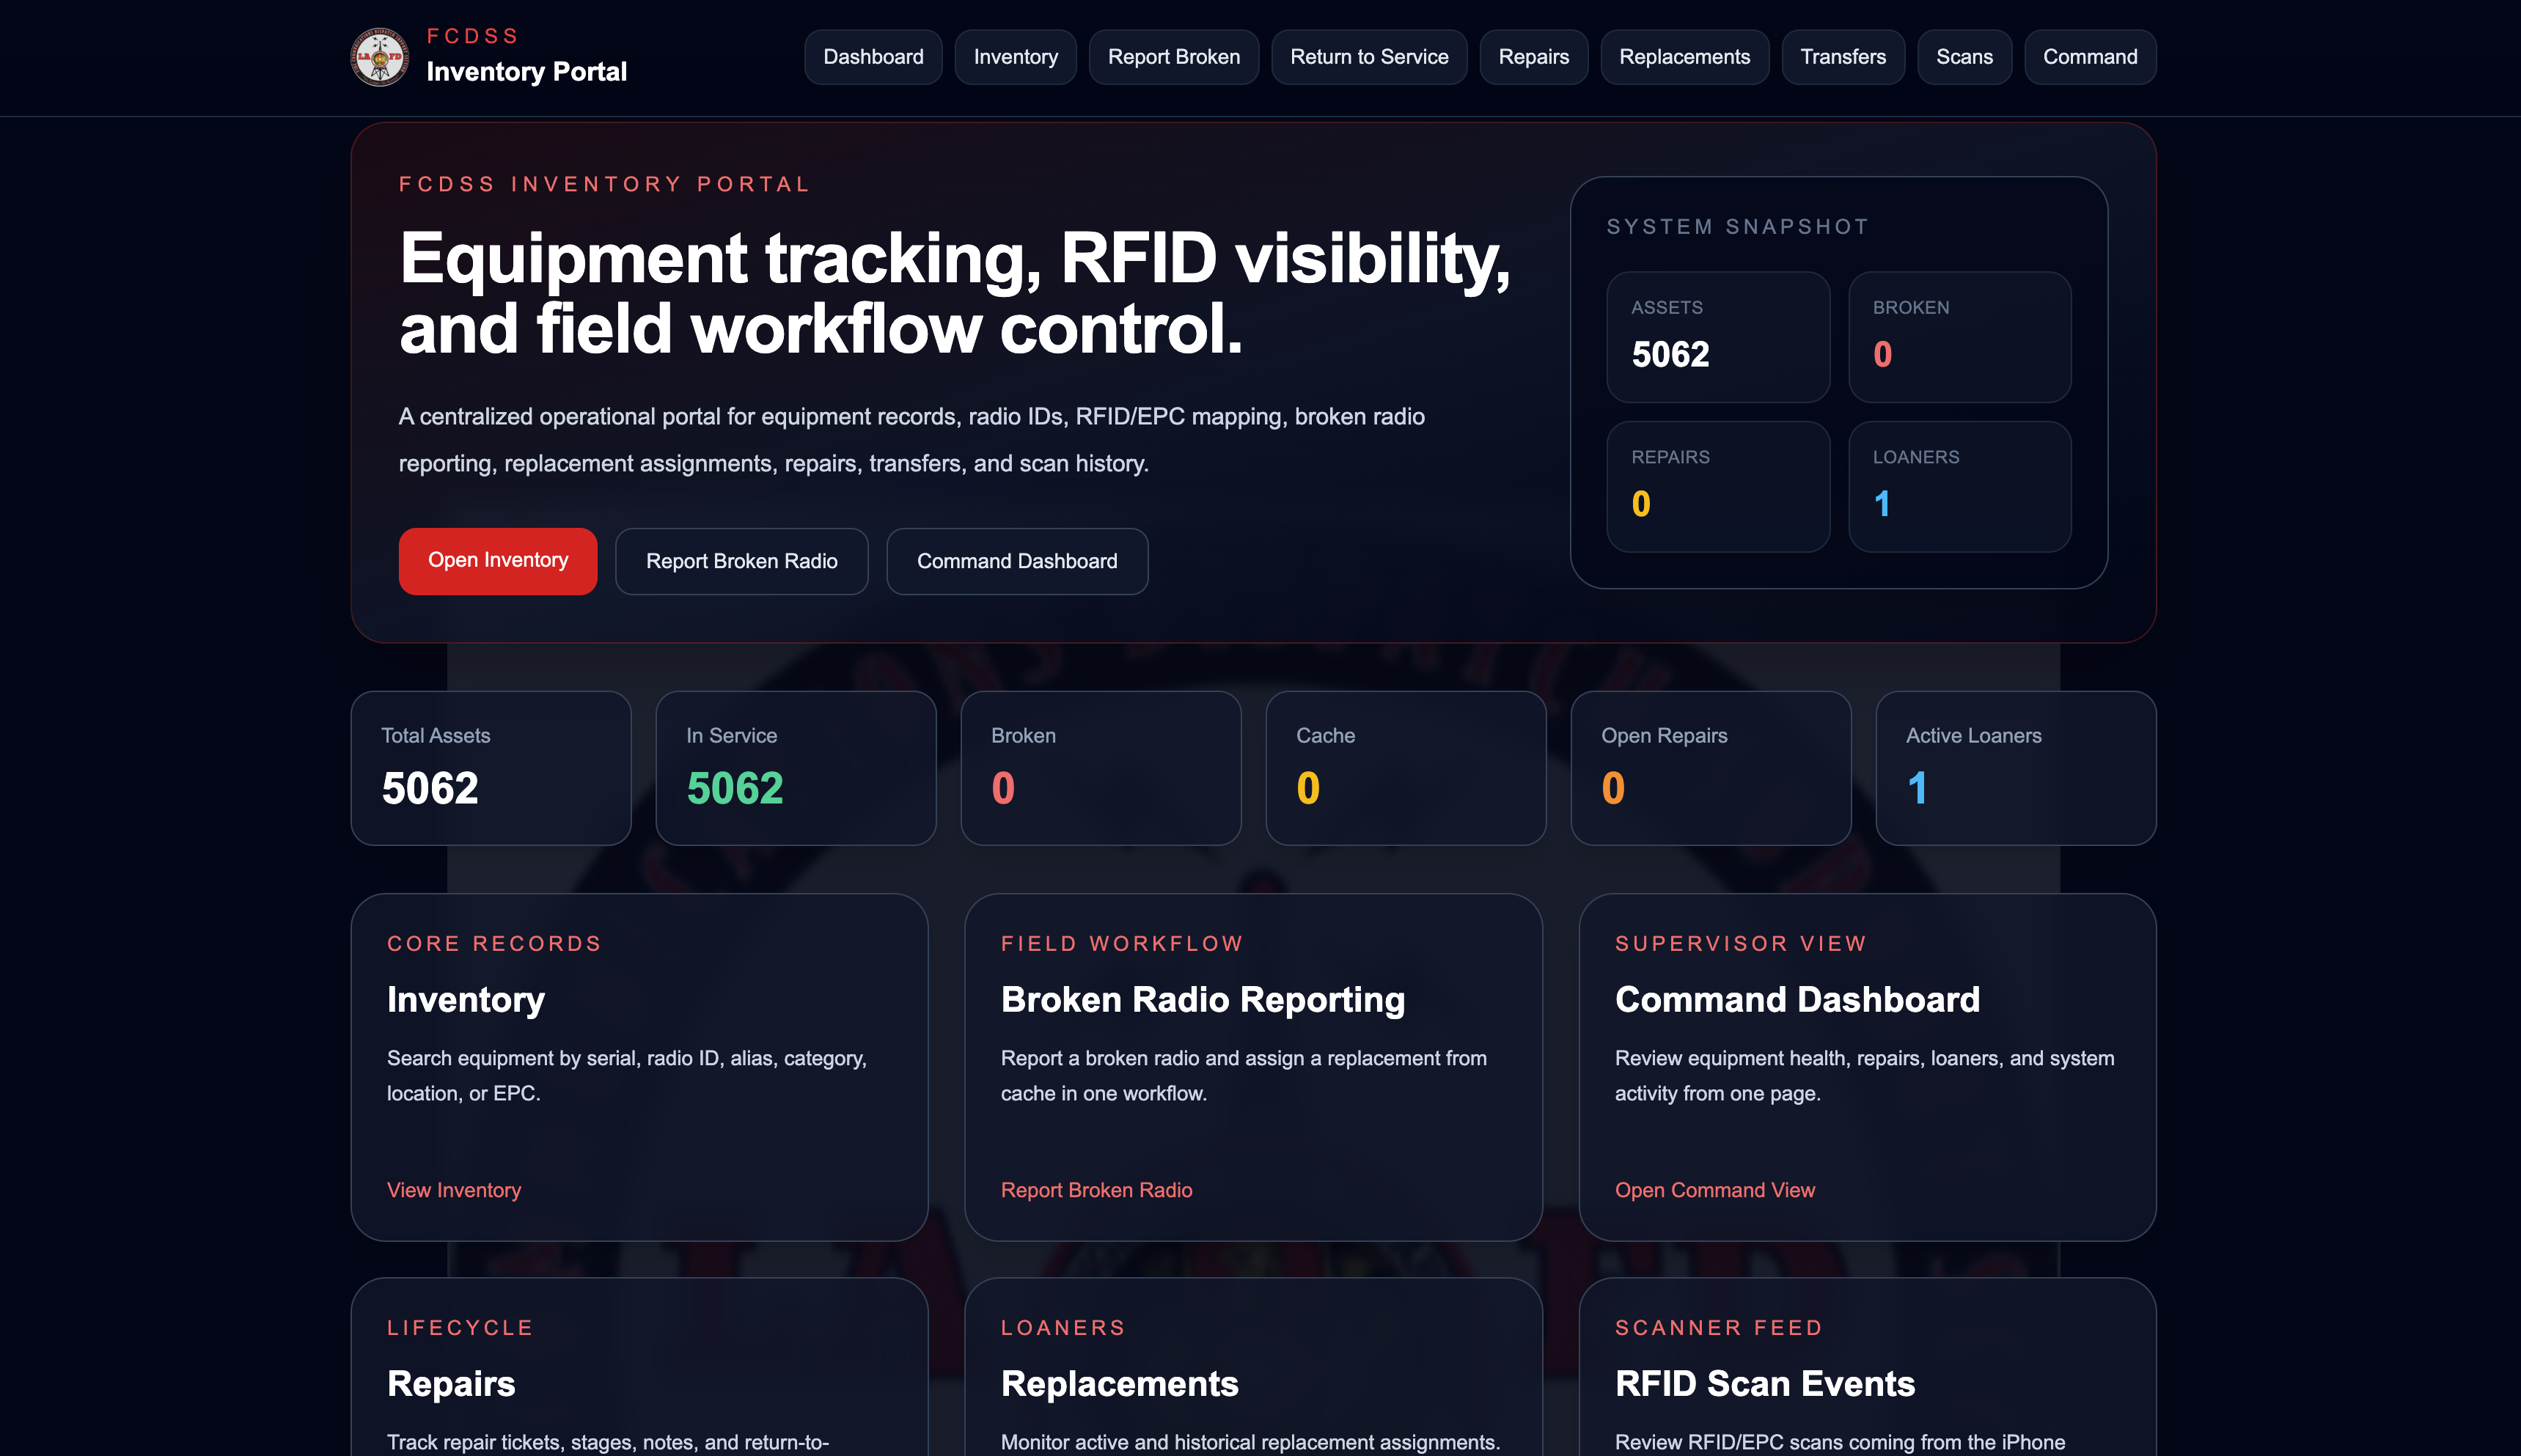This screenshot has width=2521, height=1456.
Task: Click the Equipment tracking hero headline
Action: 955,292
